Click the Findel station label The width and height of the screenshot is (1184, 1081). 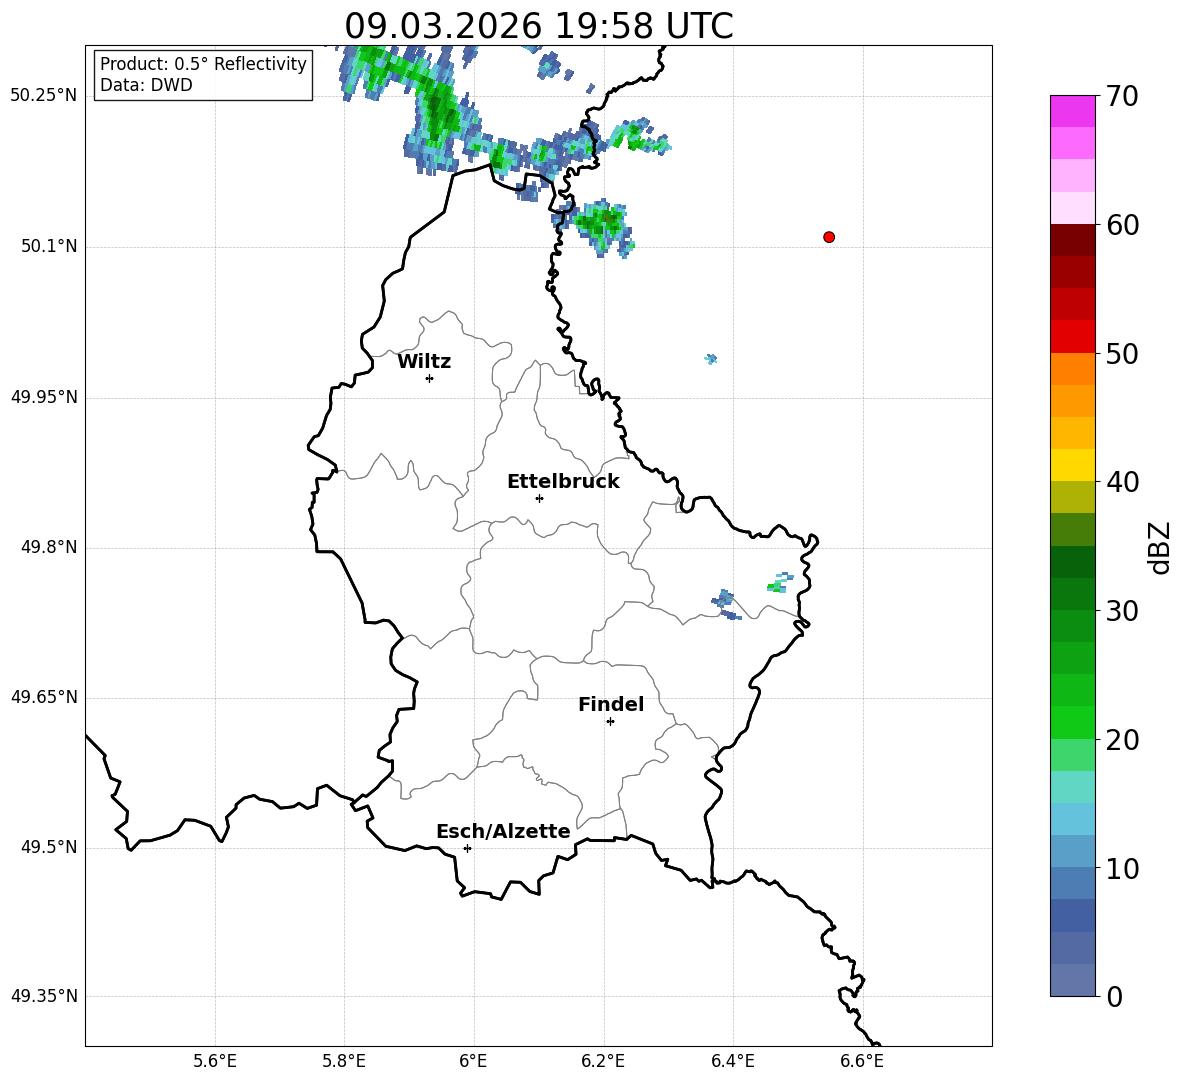point(611,704)
